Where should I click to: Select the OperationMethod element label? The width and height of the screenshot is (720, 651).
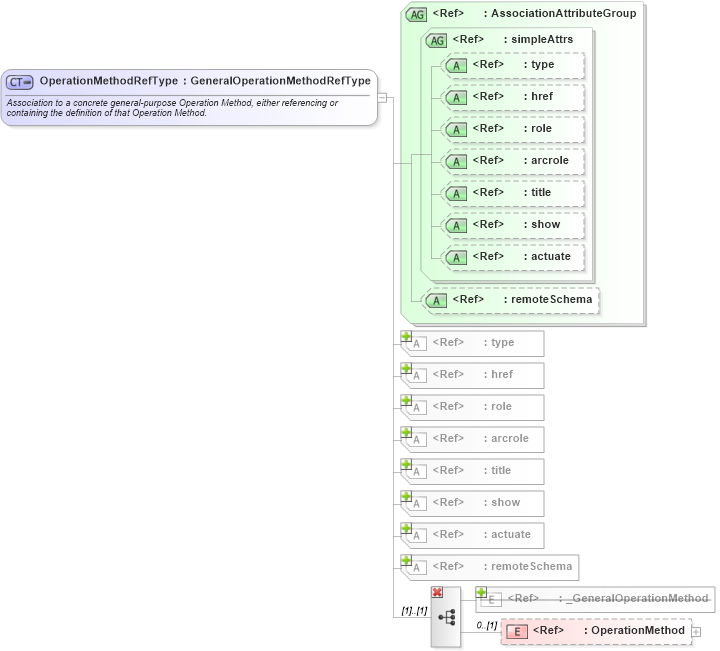coord(638,630)
